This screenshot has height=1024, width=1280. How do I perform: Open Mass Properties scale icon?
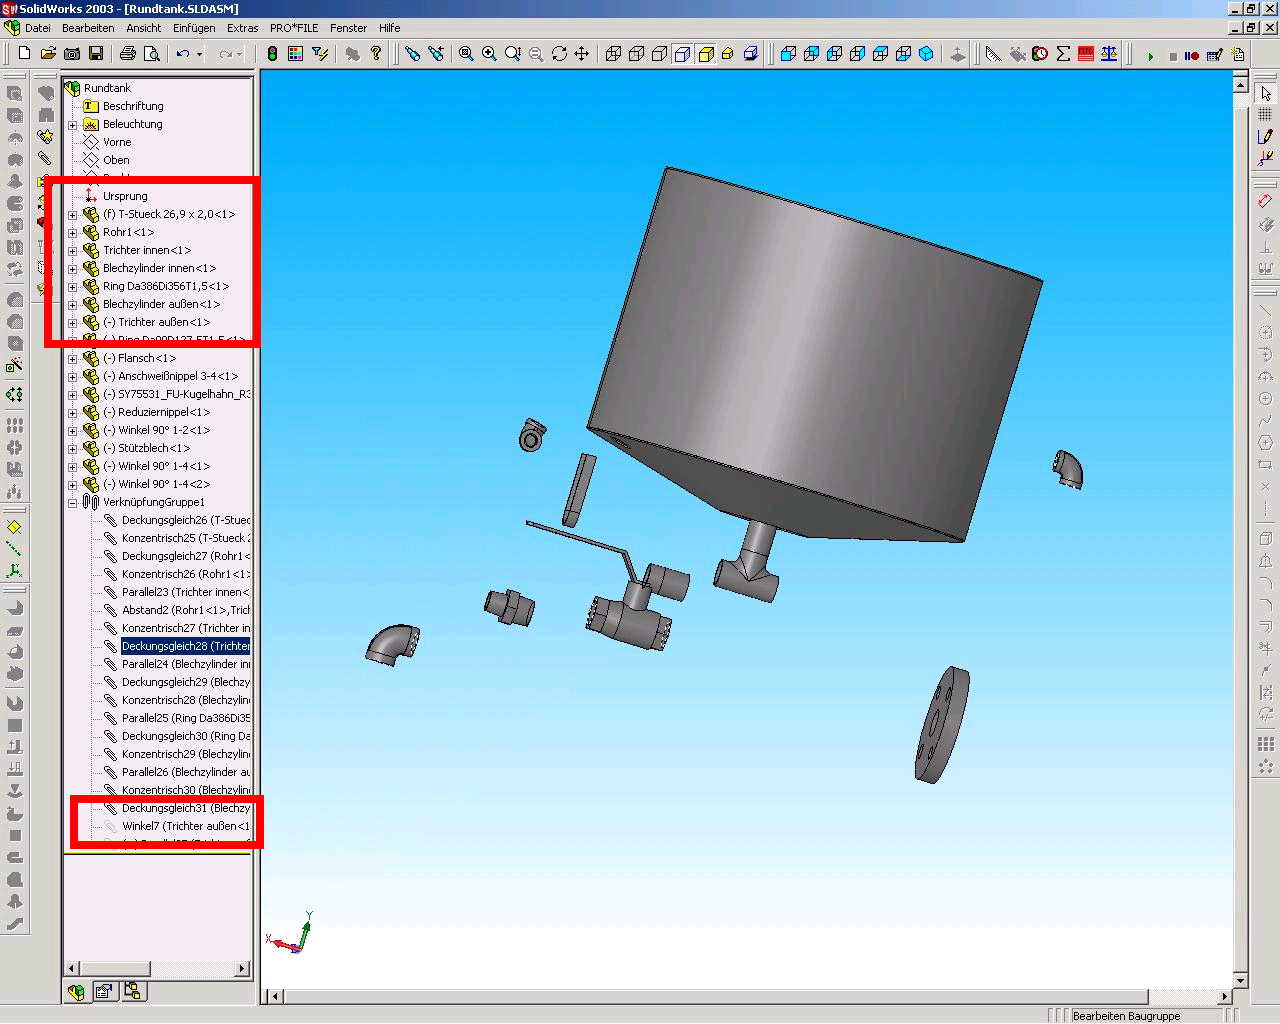point(1109,54)
